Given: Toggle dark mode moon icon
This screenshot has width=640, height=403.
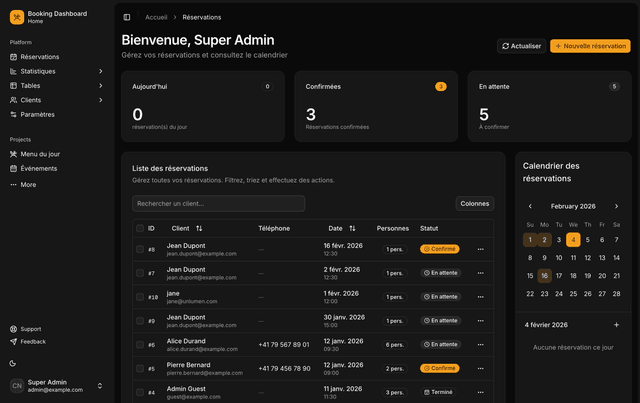Looking at the screenshot, I should pyautogui.click(x=13, y=363).
